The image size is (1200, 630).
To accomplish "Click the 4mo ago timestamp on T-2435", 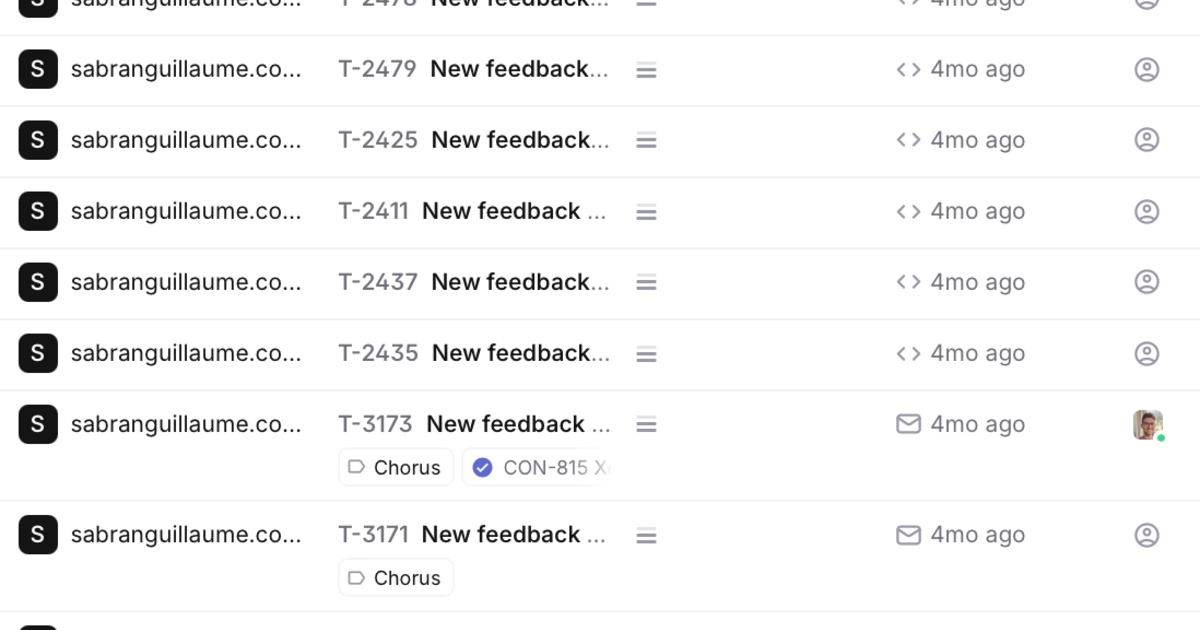I will coord(977,353).
